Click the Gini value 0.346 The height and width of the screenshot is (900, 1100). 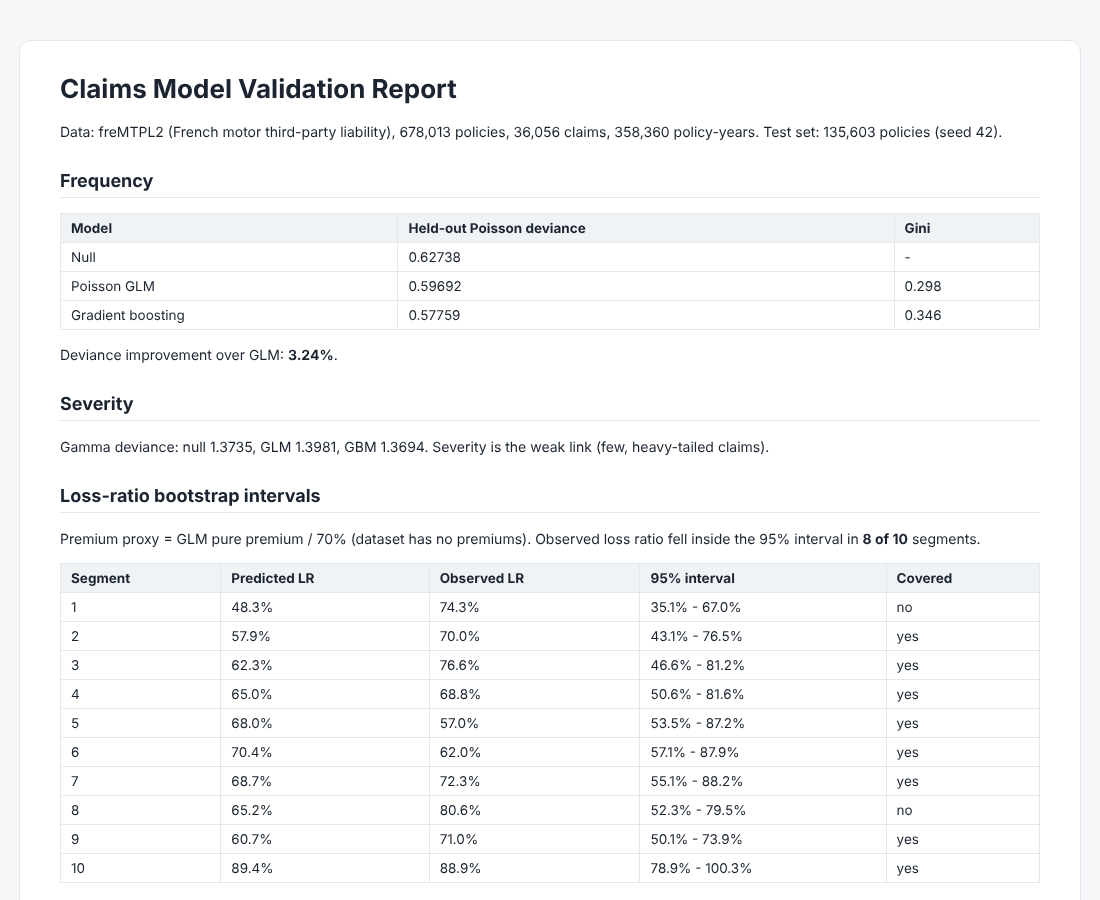coord(923,315)
